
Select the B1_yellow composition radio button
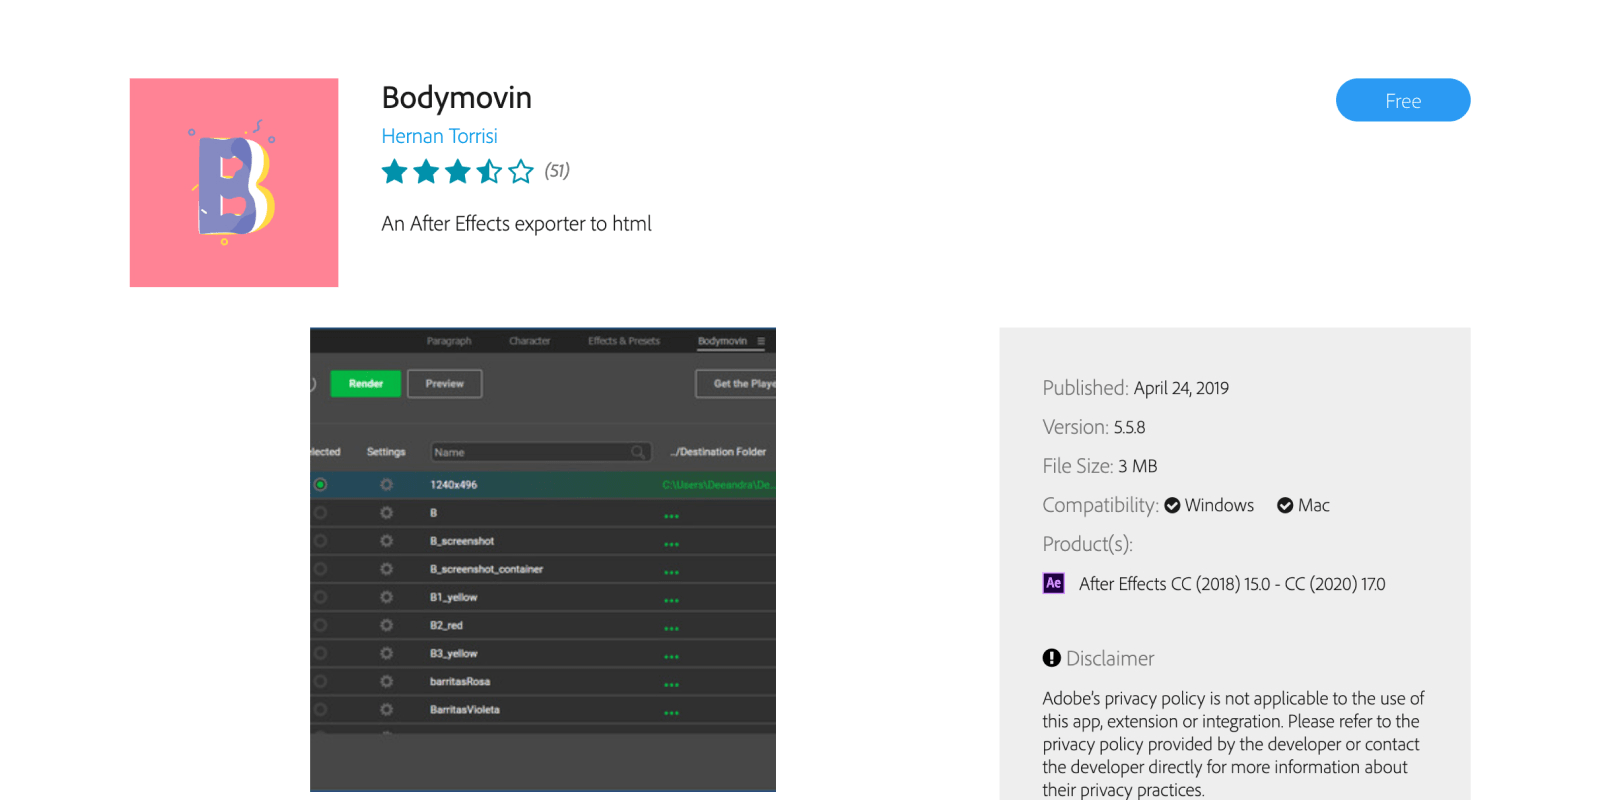coord(320,597)
